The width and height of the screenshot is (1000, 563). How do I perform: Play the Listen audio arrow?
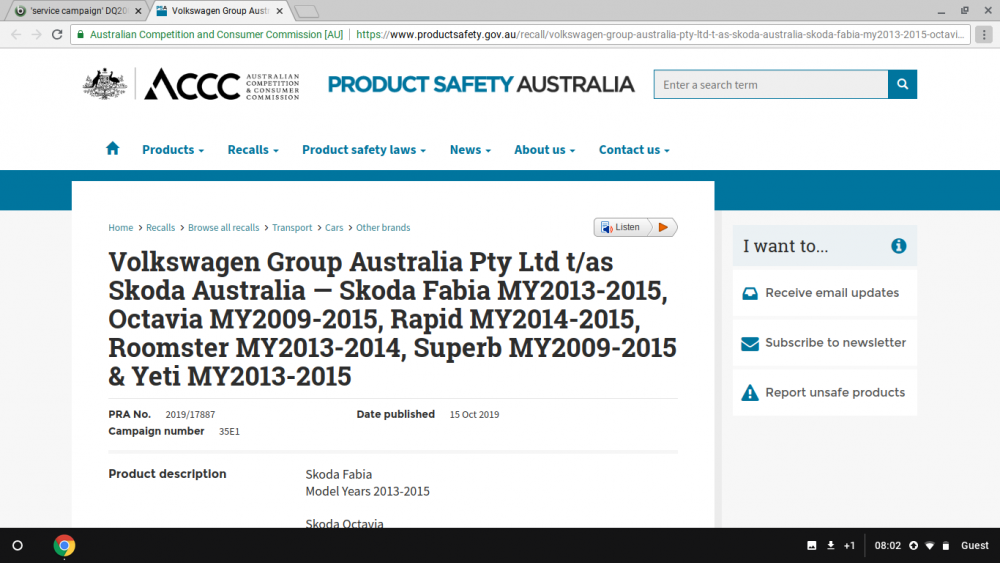[x=663, y=227]
